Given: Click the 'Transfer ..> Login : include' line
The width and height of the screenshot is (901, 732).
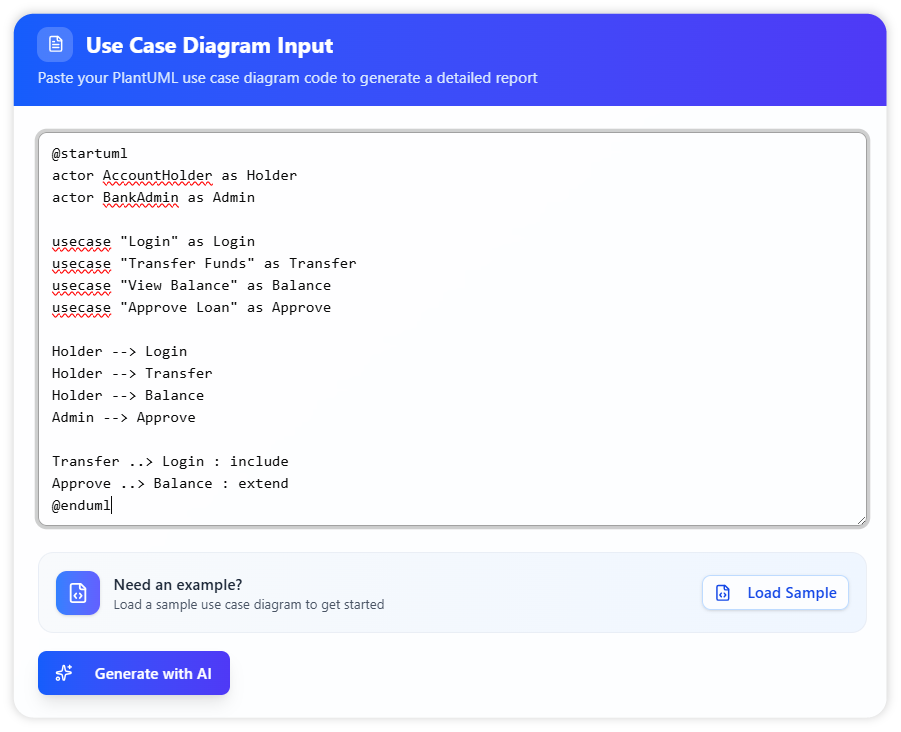Looking at the screenshot, I should (170, 462).
